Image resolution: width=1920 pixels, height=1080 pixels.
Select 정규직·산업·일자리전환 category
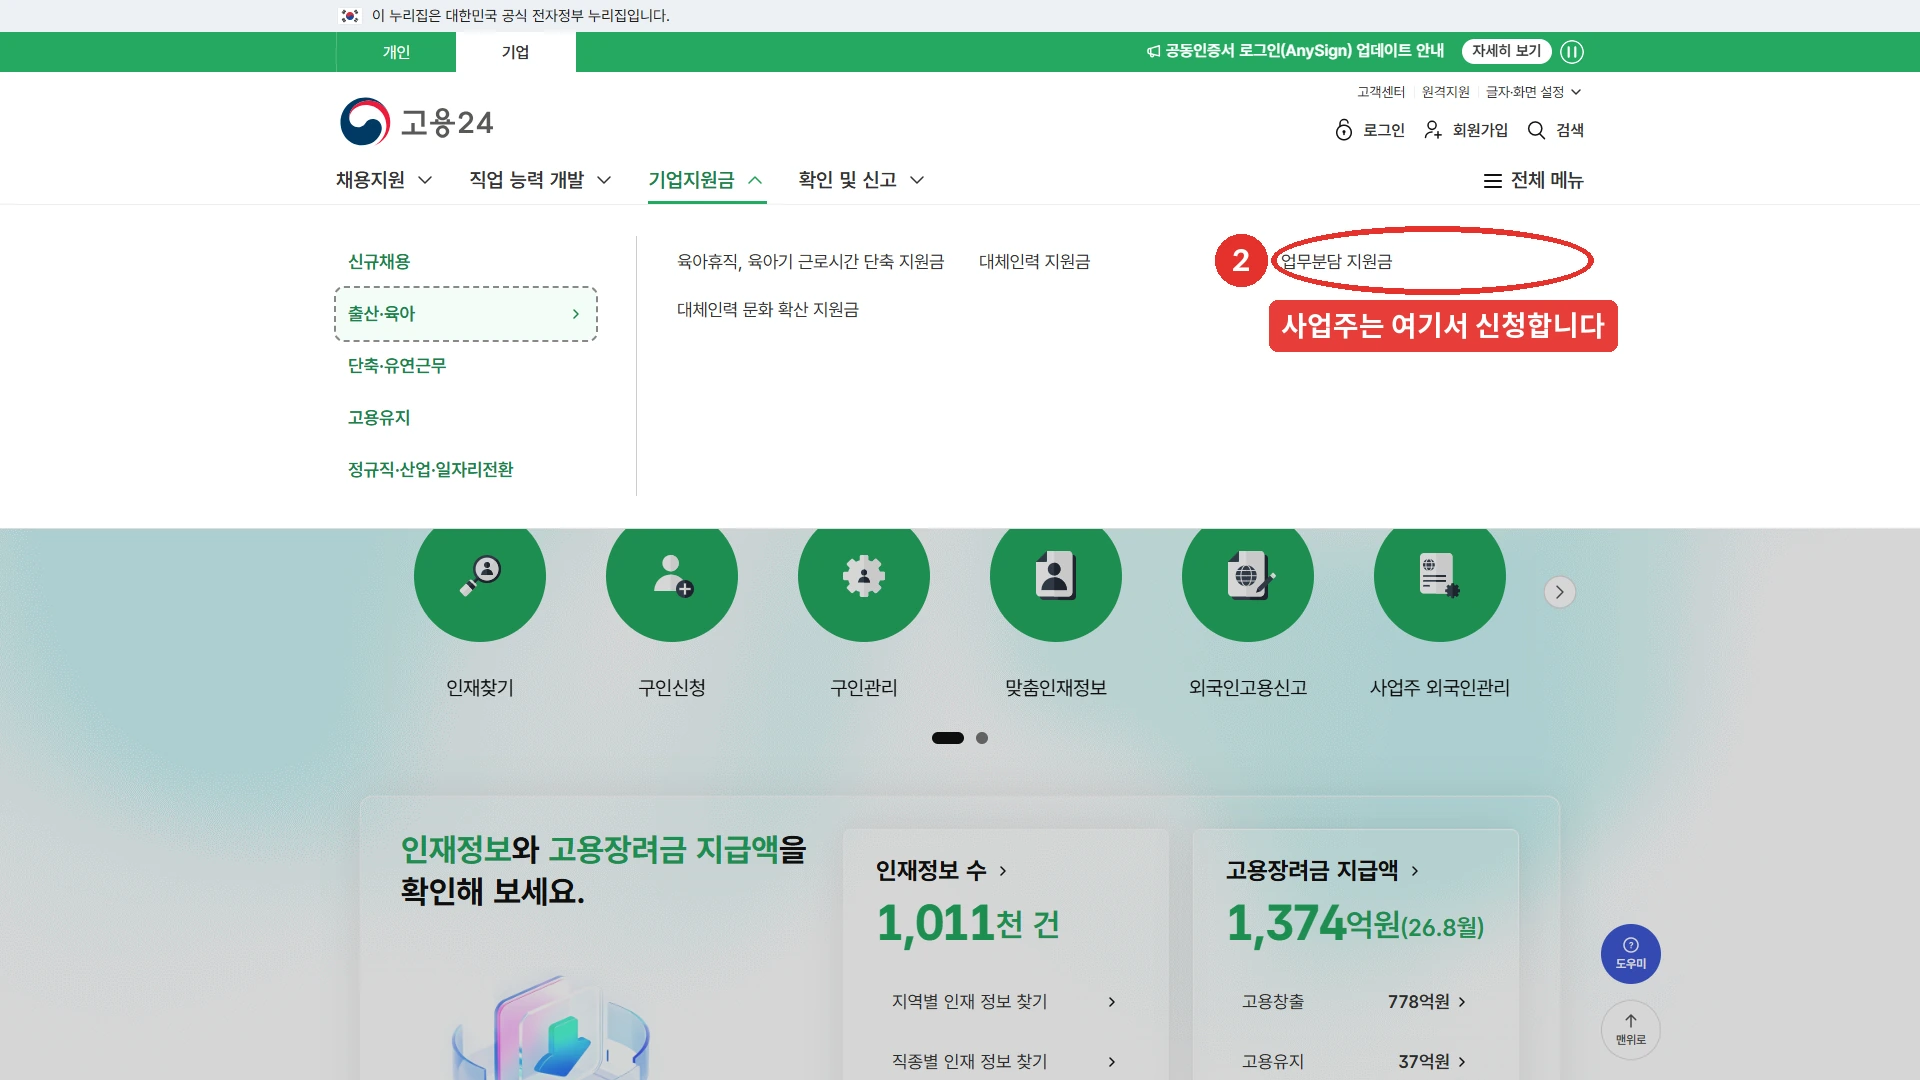(430, 470)
